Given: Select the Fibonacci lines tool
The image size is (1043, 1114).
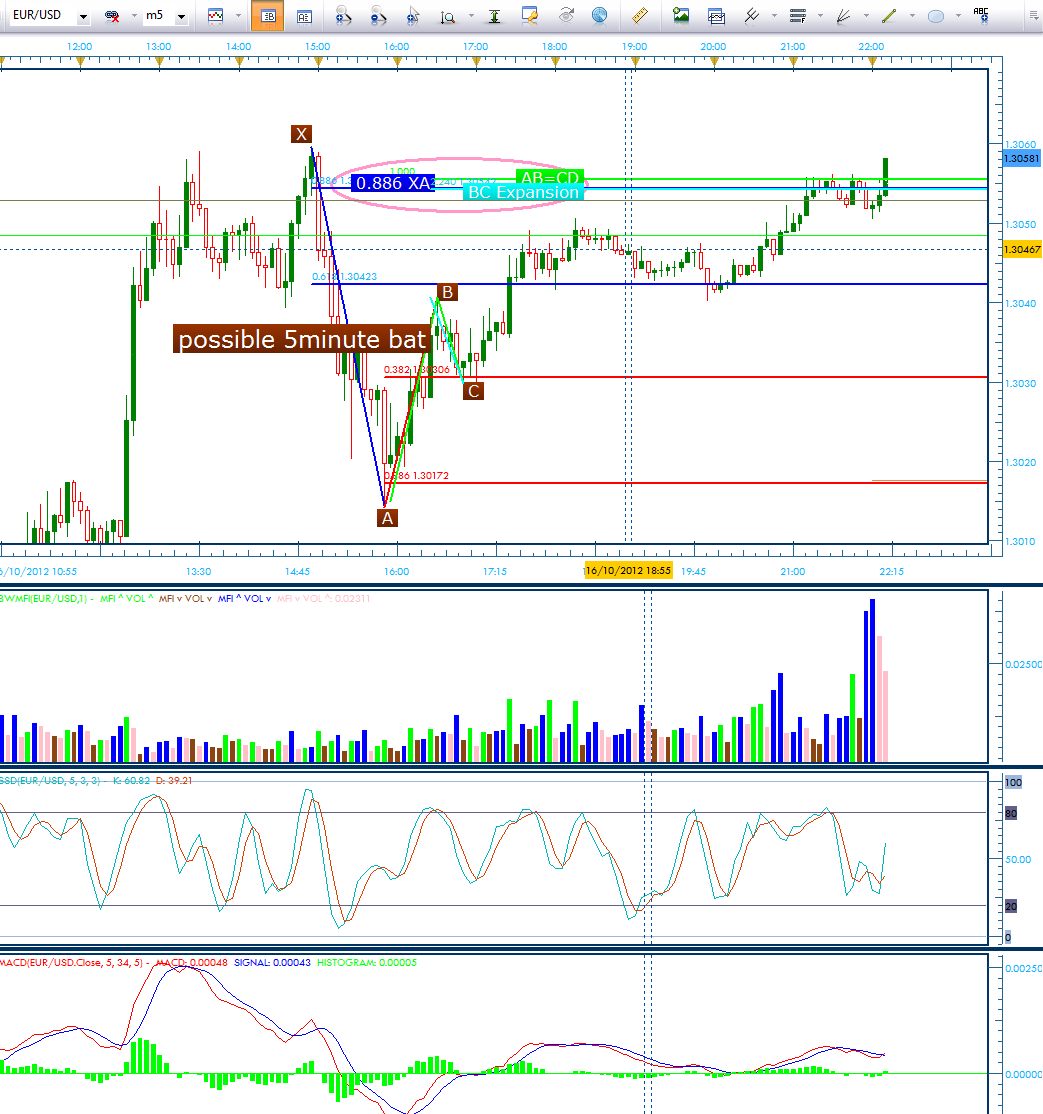Looking at the screenshot, I should click(x=798, y=16).
